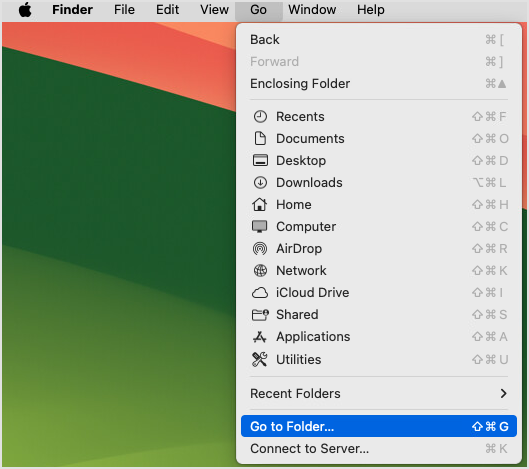Choose Go to Folder… highlighted item
529x469 pixels.
pos(379,426)
